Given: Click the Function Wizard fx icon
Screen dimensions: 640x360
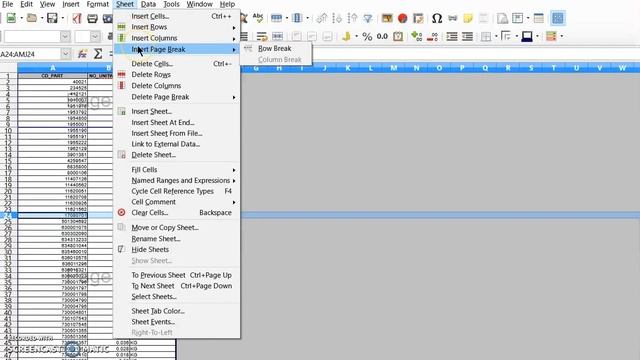Looking at the screenshot, I should point(82,54).
